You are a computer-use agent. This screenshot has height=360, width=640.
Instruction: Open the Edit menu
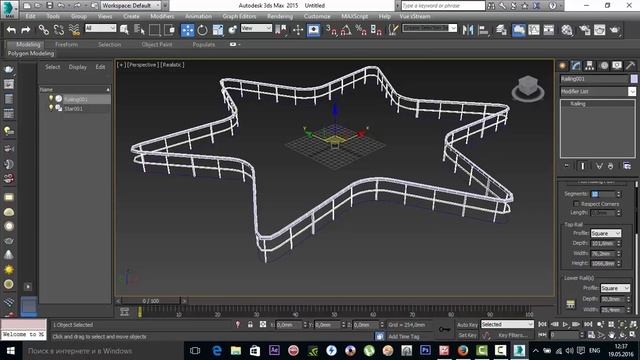click(30, 16)
